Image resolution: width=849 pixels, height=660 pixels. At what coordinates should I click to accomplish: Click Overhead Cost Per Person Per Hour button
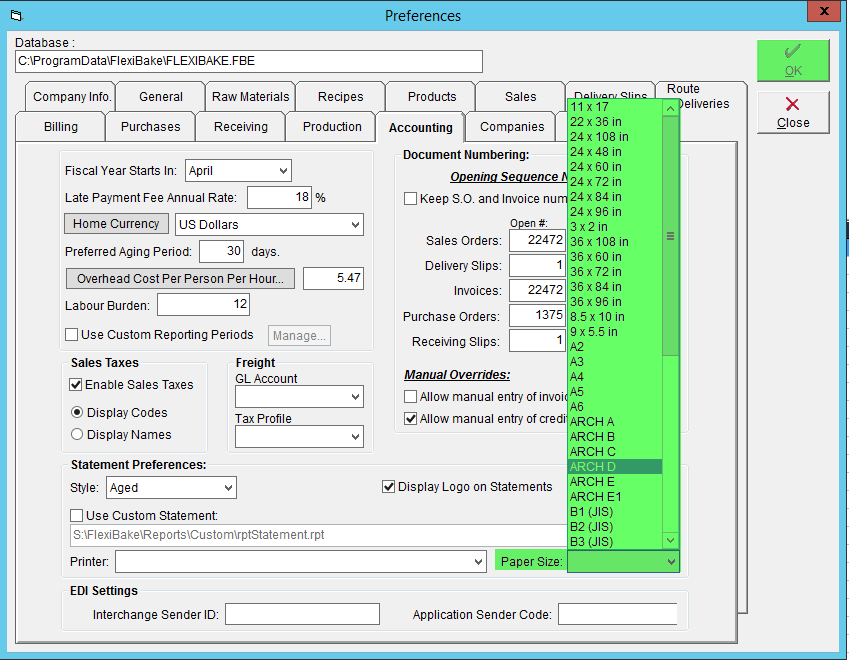pos(180,279)
